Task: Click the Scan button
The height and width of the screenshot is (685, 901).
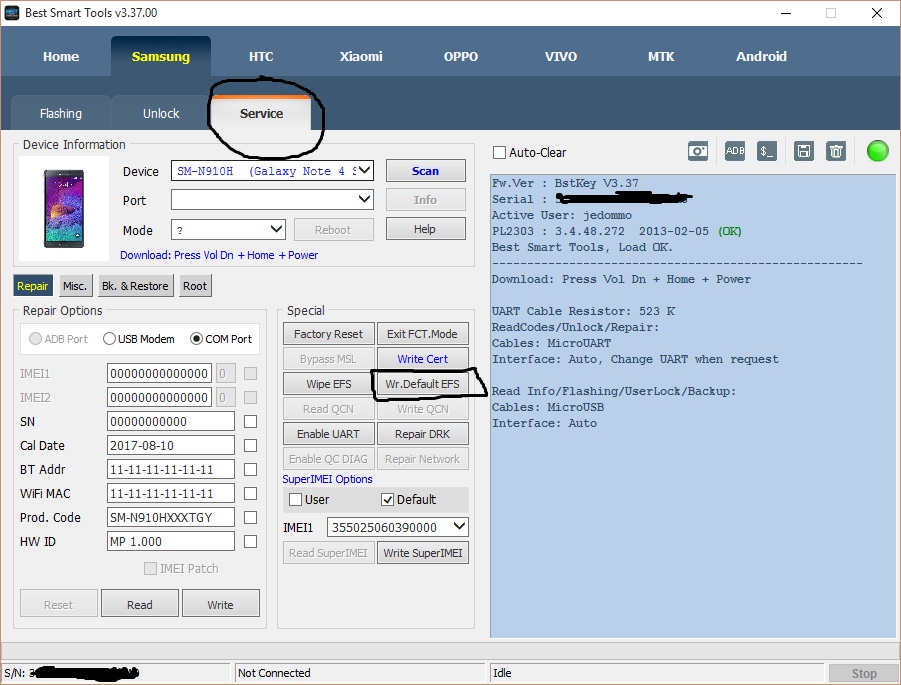Action: click(x=425, y=171)
